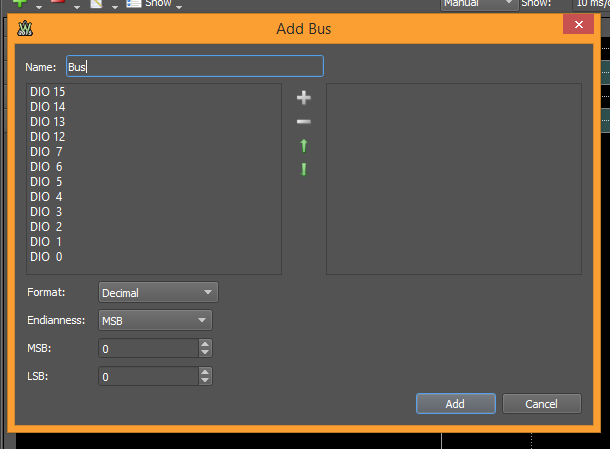Viewport: 610px width, 449px height.
Task: Increment the LSB spinner value
Action: pos(206,372)
